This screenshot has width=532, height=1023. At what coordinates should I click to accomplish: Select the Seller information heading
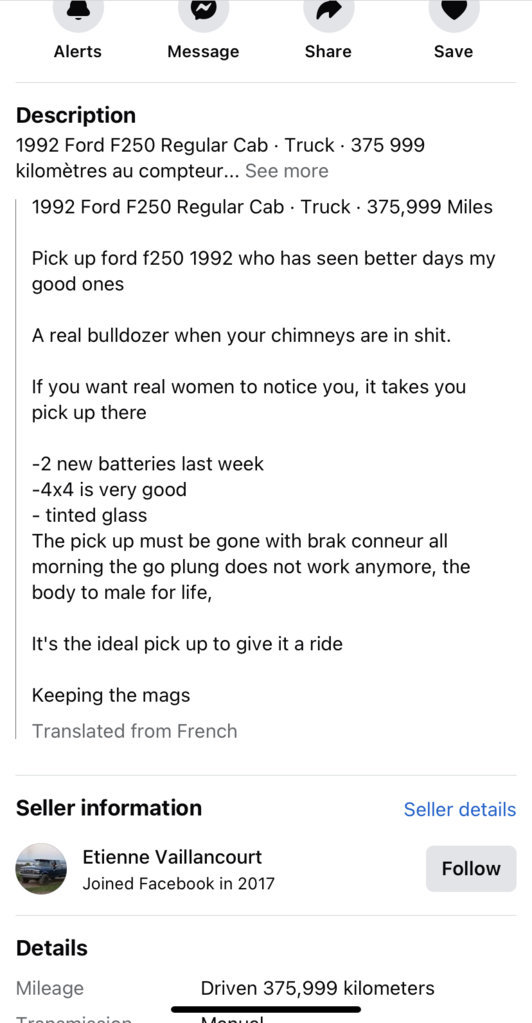tap(108, 808)
